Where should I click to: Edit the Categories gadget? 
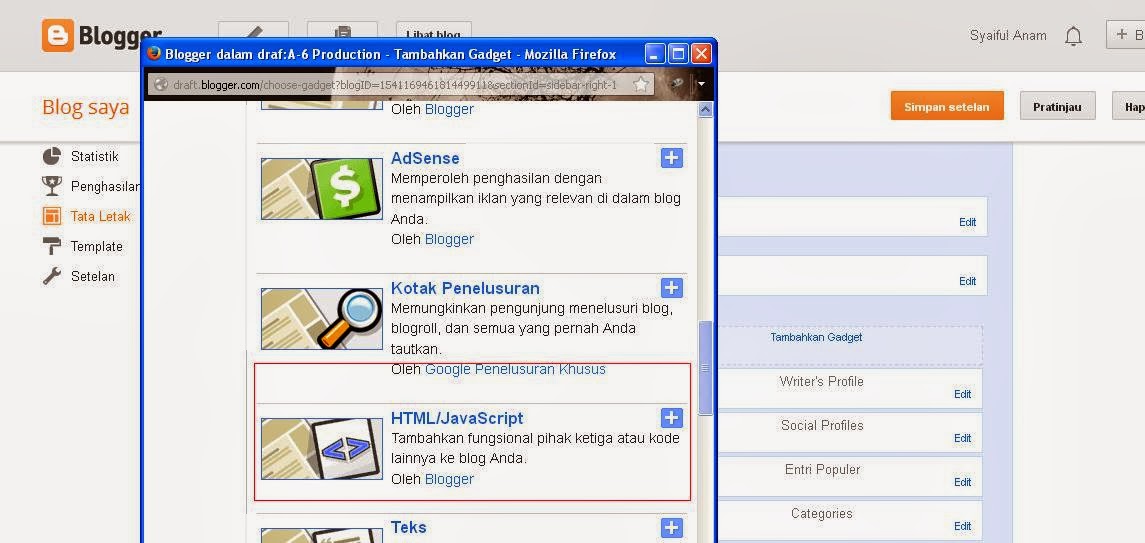tap(962, 525)
